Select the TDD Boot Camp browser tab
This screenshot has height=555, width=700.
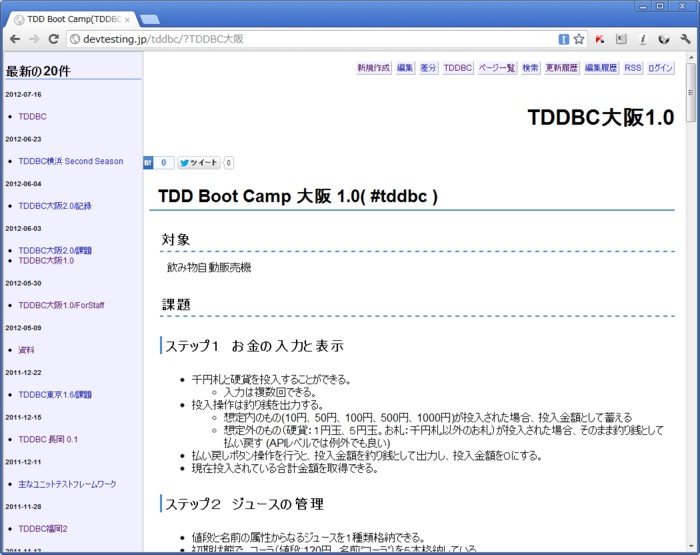[74, 19]
